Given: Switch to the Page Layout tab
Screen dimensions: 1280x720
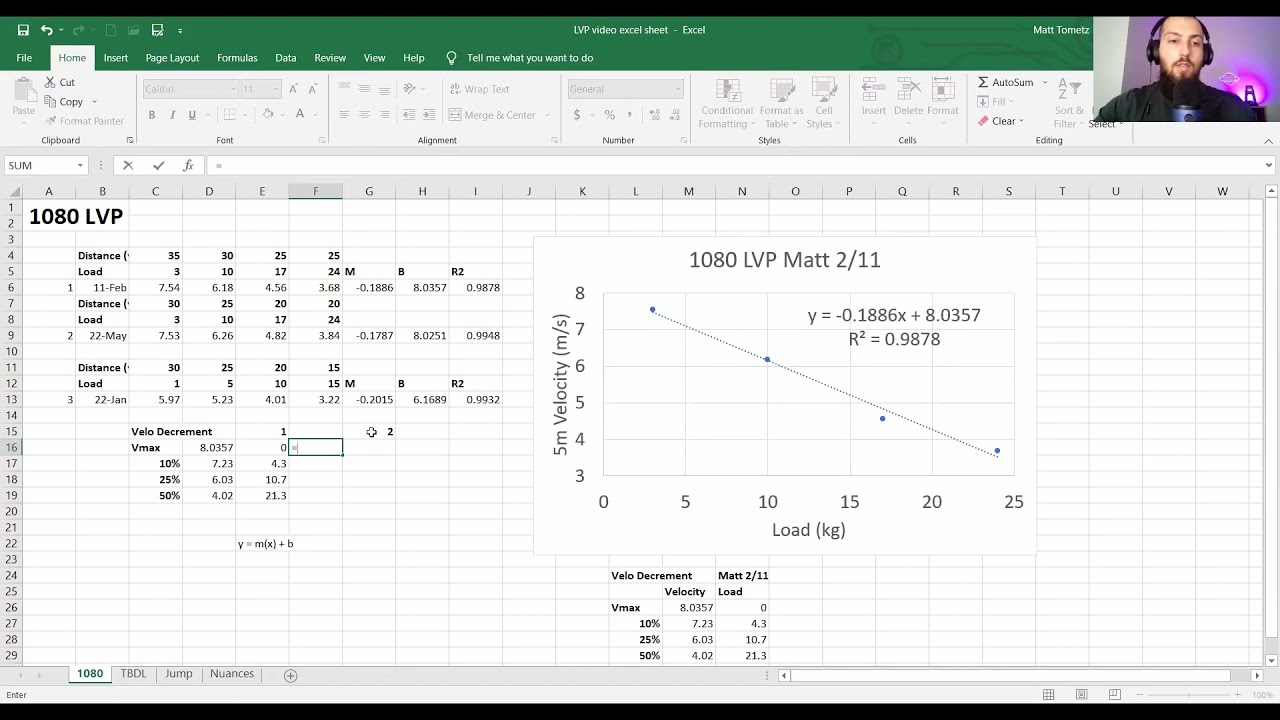Looking at the screenshot, I should point(172,58).
